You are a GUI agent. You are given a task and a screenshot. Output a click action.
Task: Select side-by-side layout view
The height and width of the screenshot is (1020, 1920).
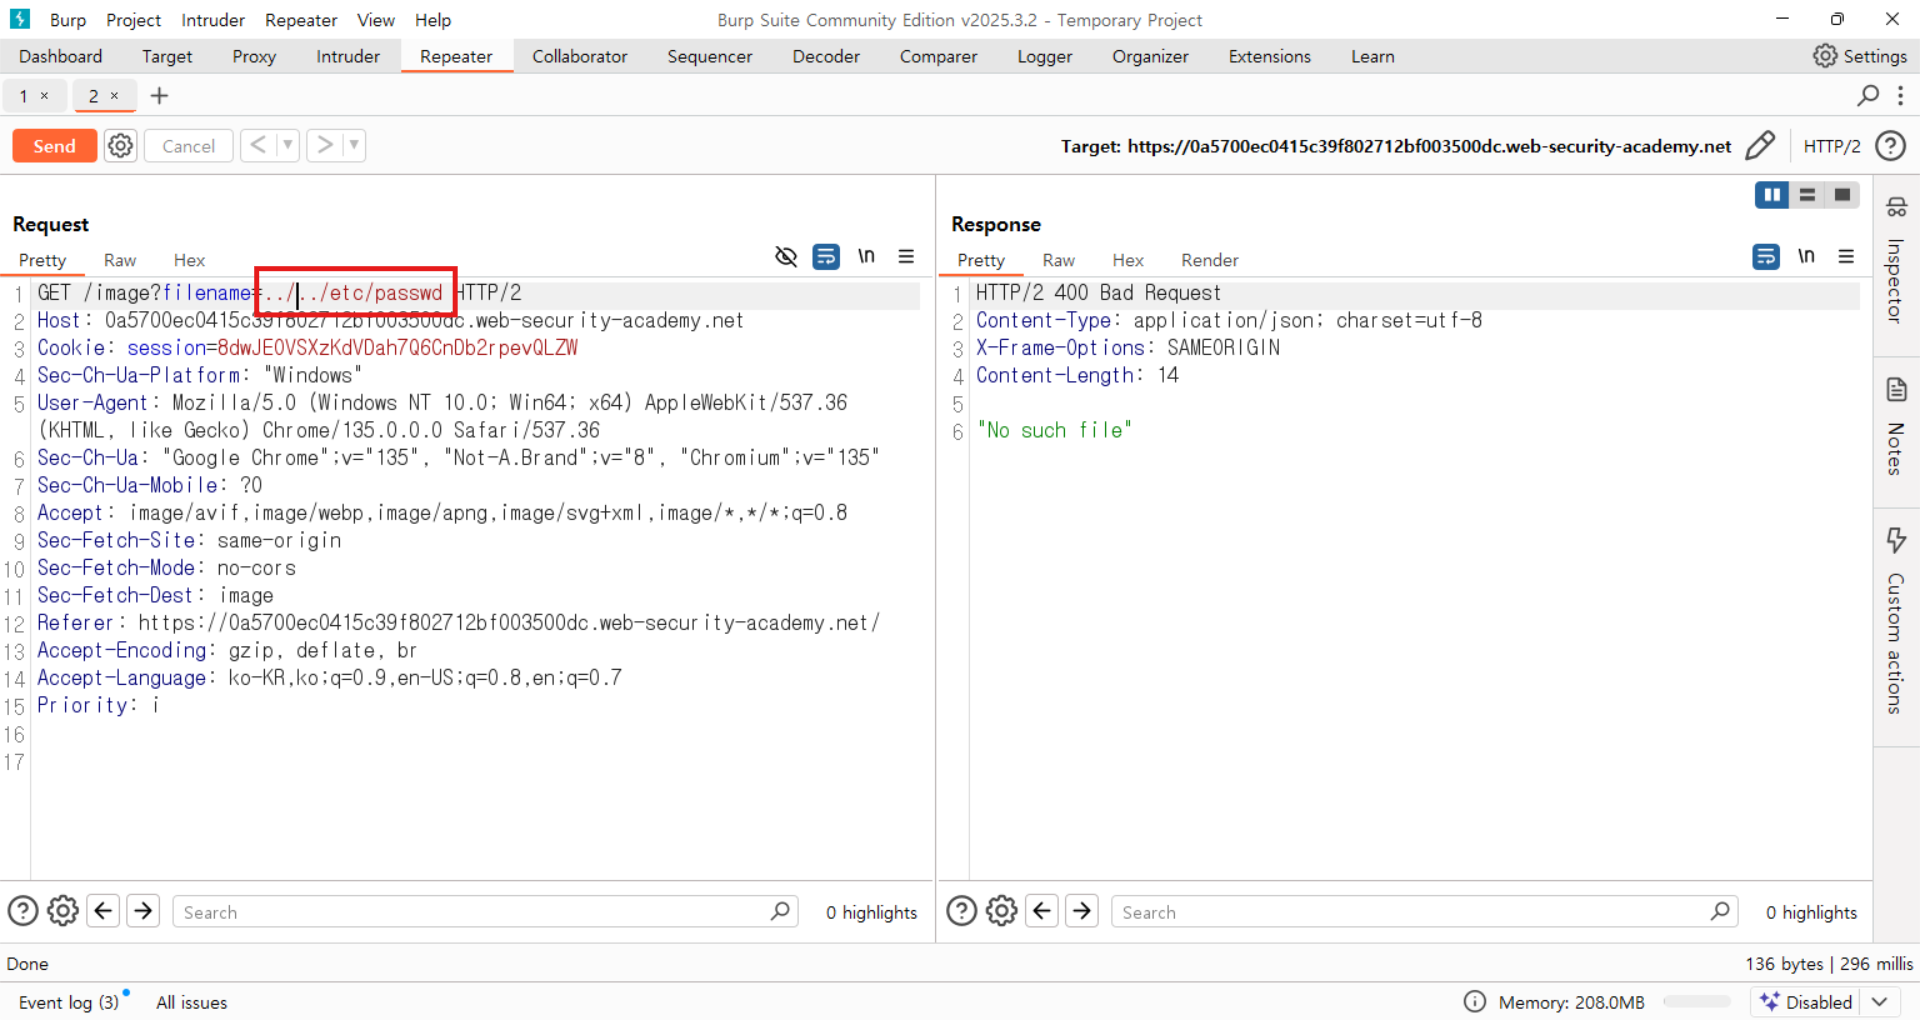tap(1772, 195)
